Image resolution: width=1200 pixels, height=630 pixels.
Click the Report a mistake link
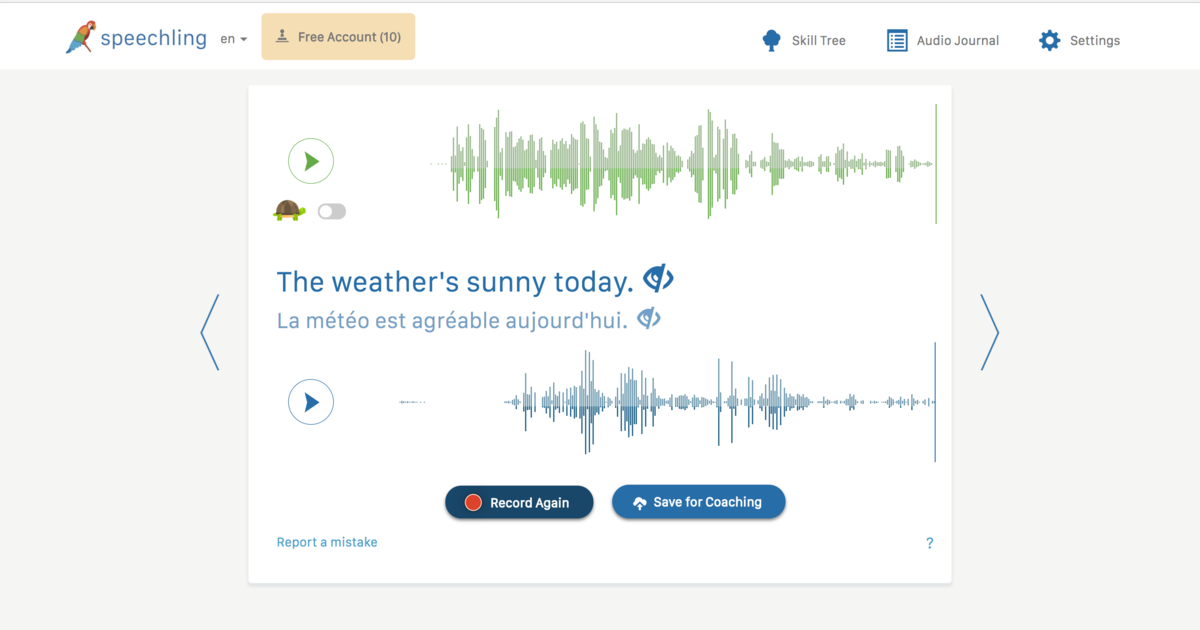[x=327, y=542]
